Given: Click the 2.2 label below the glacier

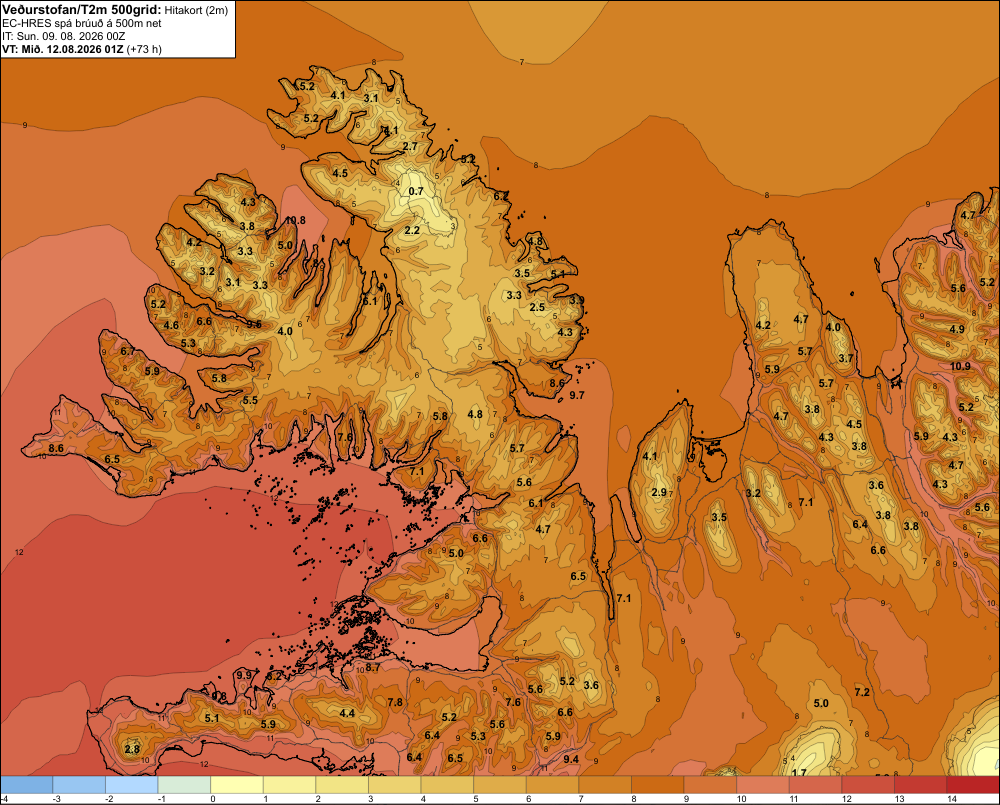Looking at the screenshot, I should (x=412, y=230).
